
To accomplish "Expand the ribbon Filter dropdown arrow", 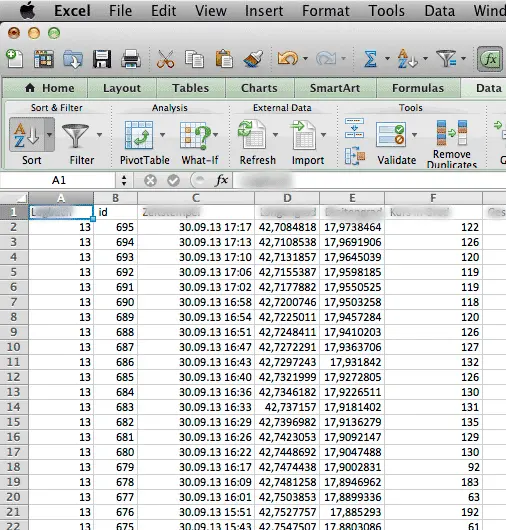I will 99,135.
